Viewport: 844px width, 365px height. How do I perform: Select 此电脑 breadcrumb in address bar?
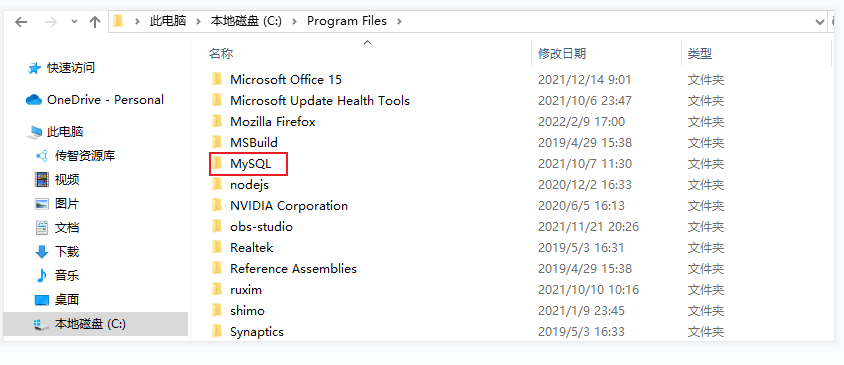click(x=168, y=22)
